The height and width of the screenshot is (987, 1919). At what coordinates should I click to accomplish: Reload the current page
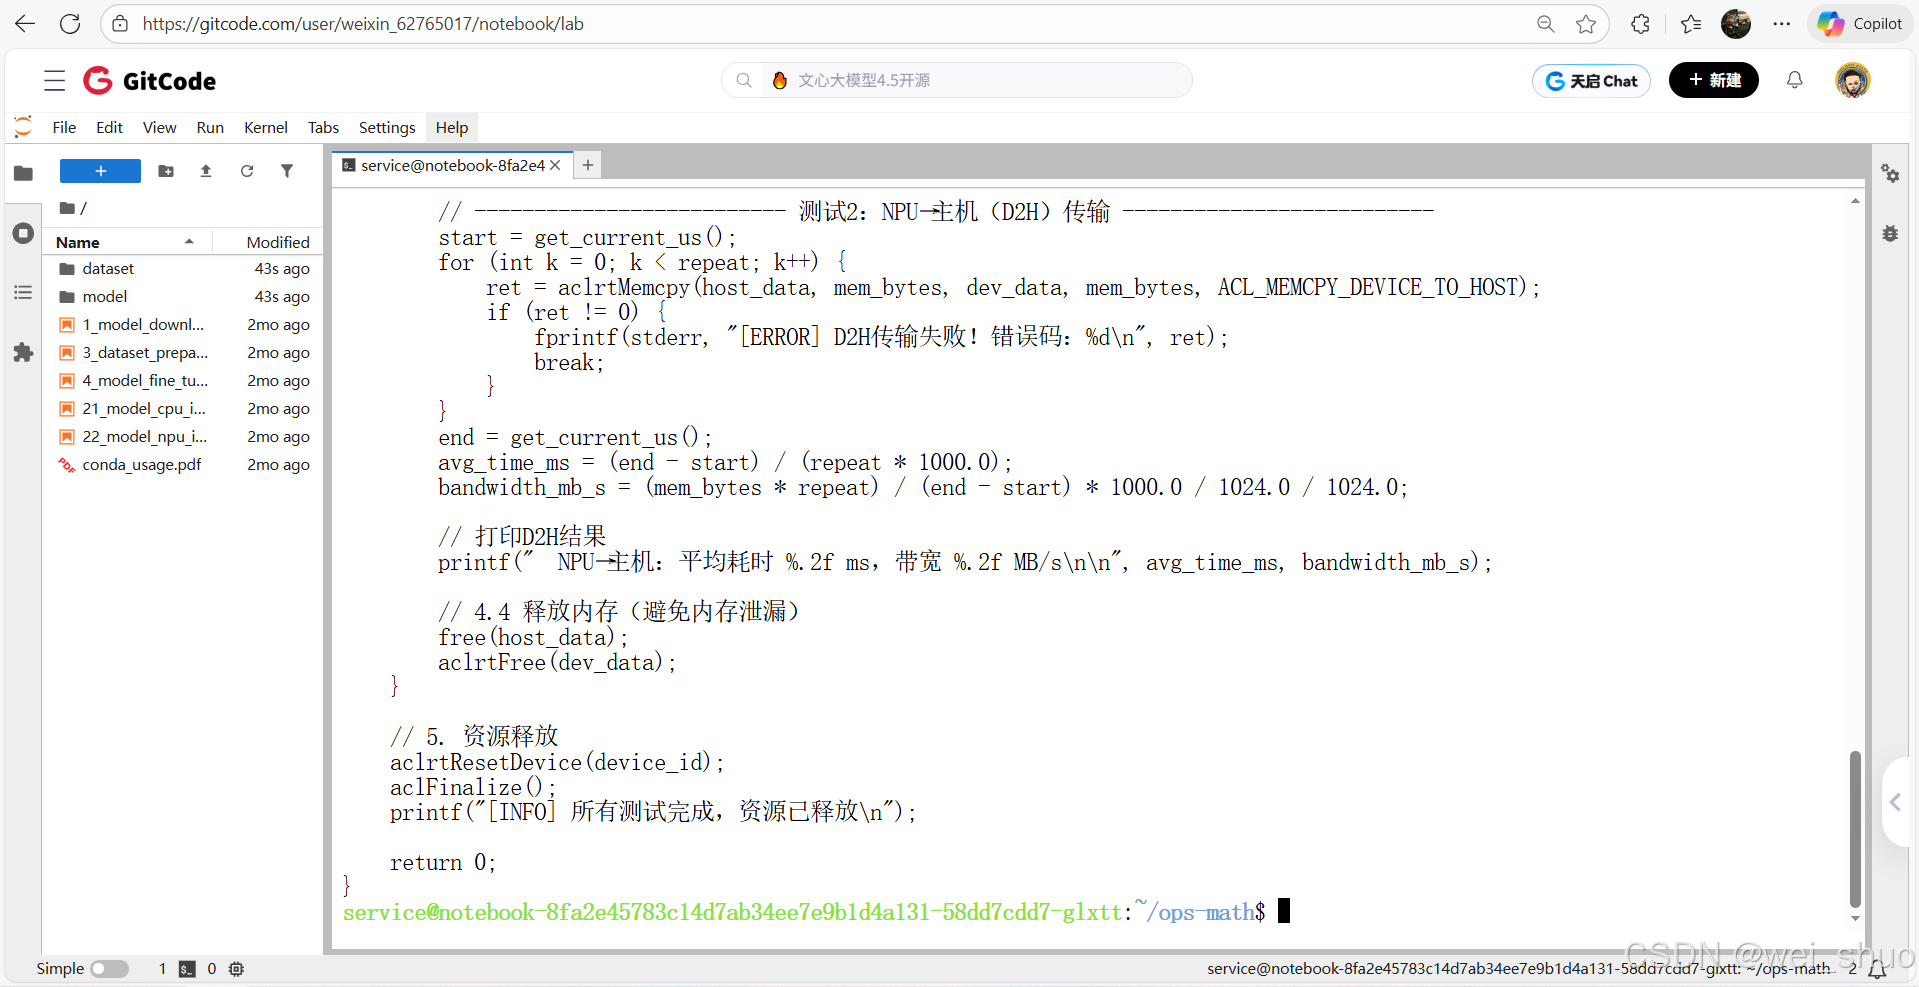(70, 24)
